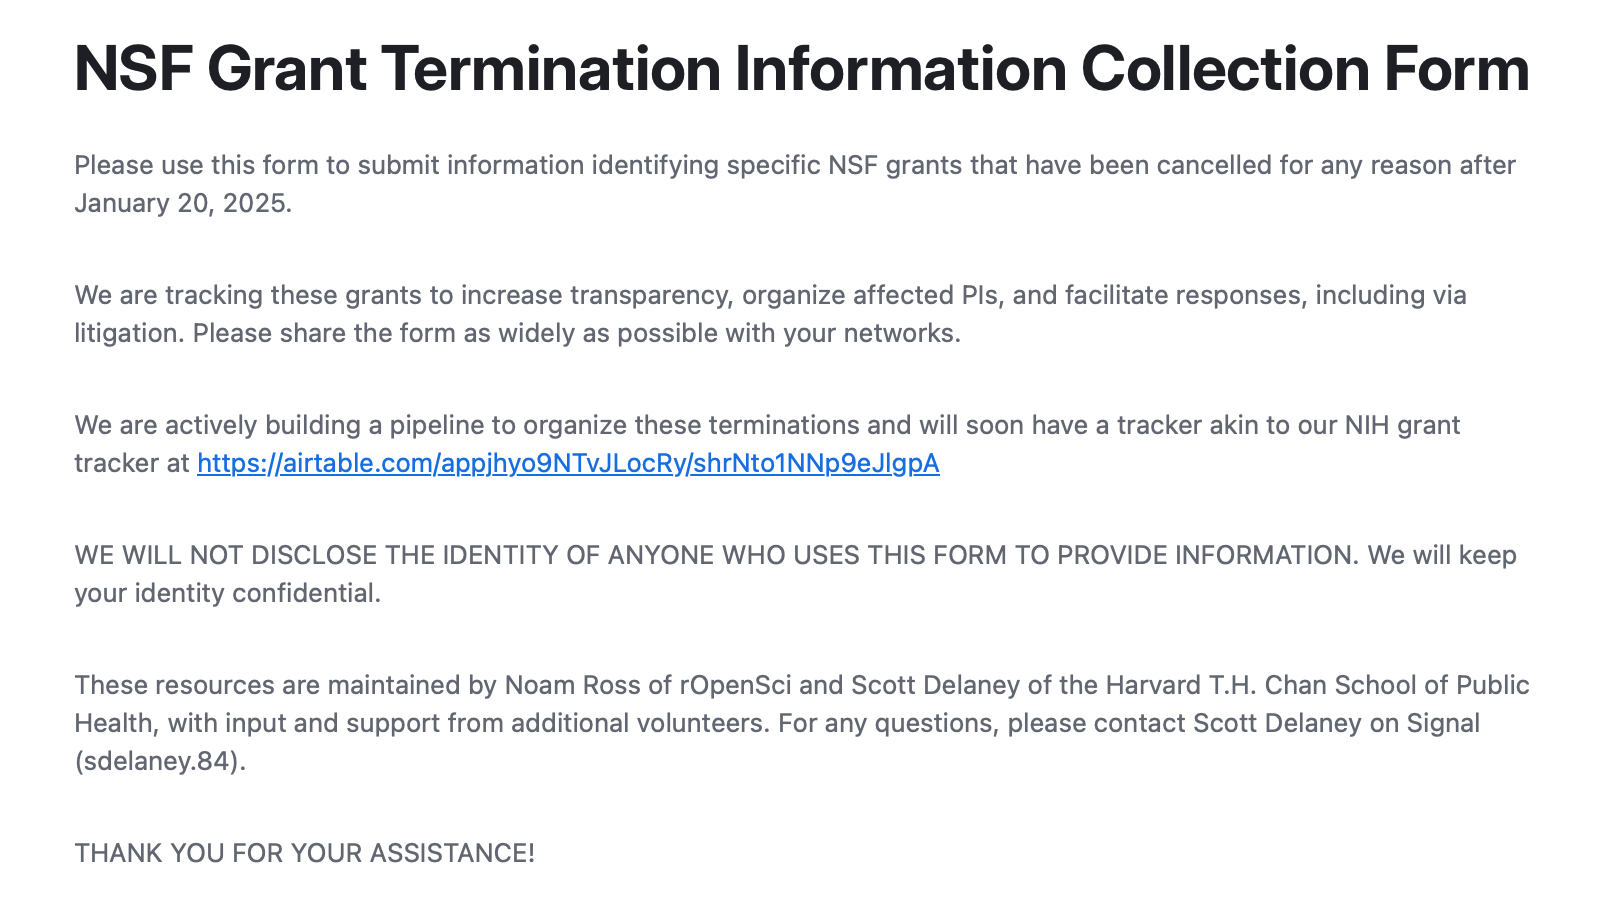Click the Signal handle "(sdelaney.84)"
This screenshot has height=900, width=1600.
pyautogui.click(x=159, y=762)
